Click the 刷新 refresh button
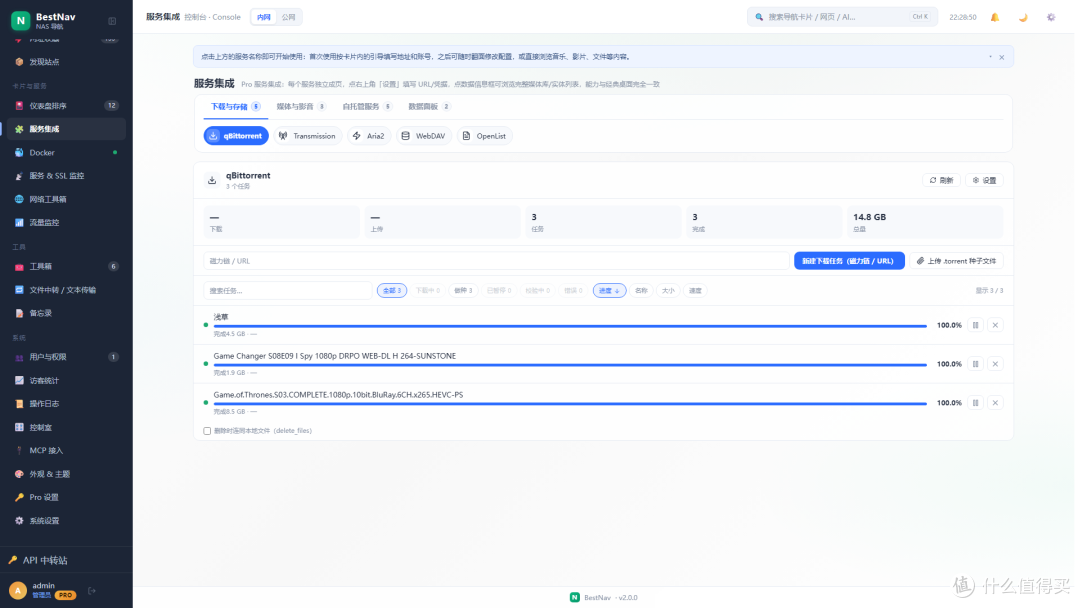 coord(941,180)
